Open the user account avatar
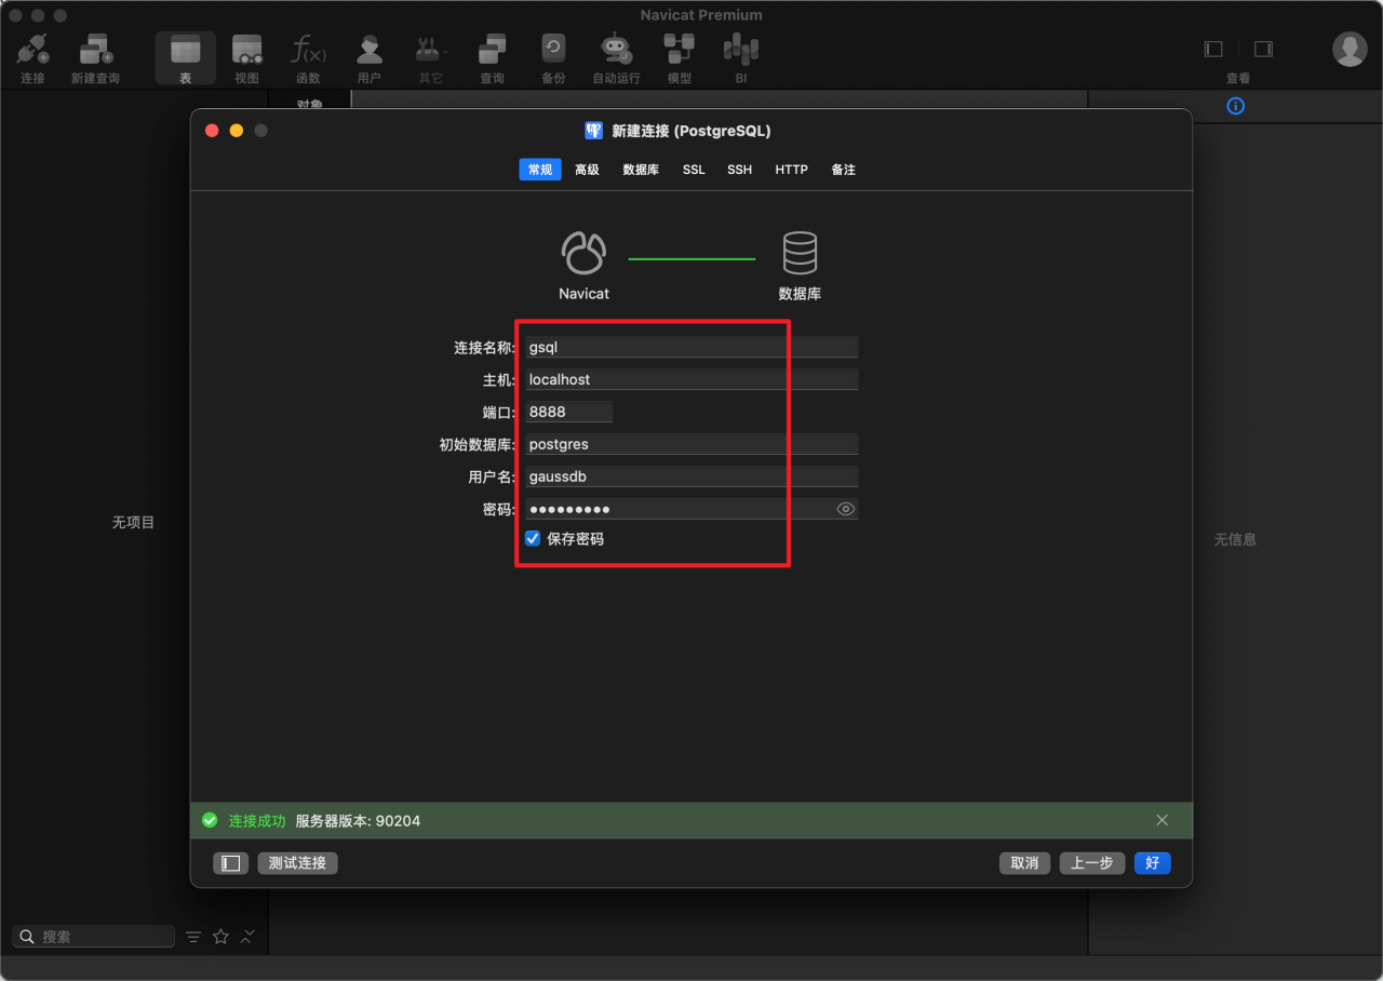Viewport: 1383px width, 981px height. [x=1350, y=49]
